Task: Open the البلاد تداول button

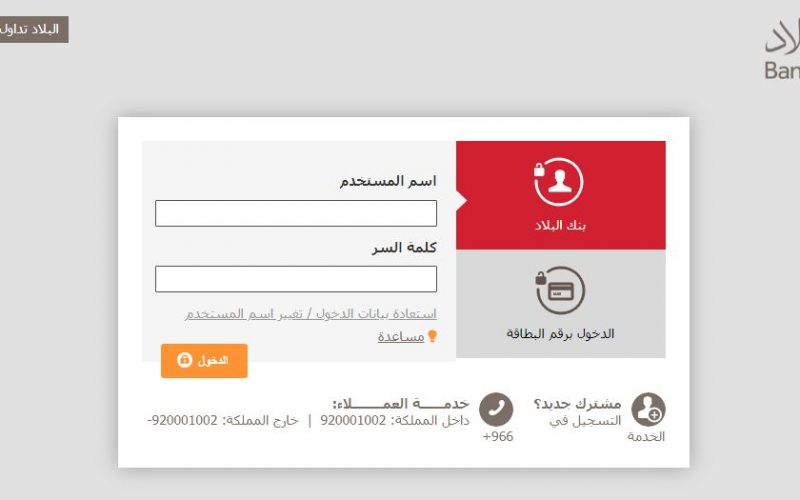Action: [34, 30]
